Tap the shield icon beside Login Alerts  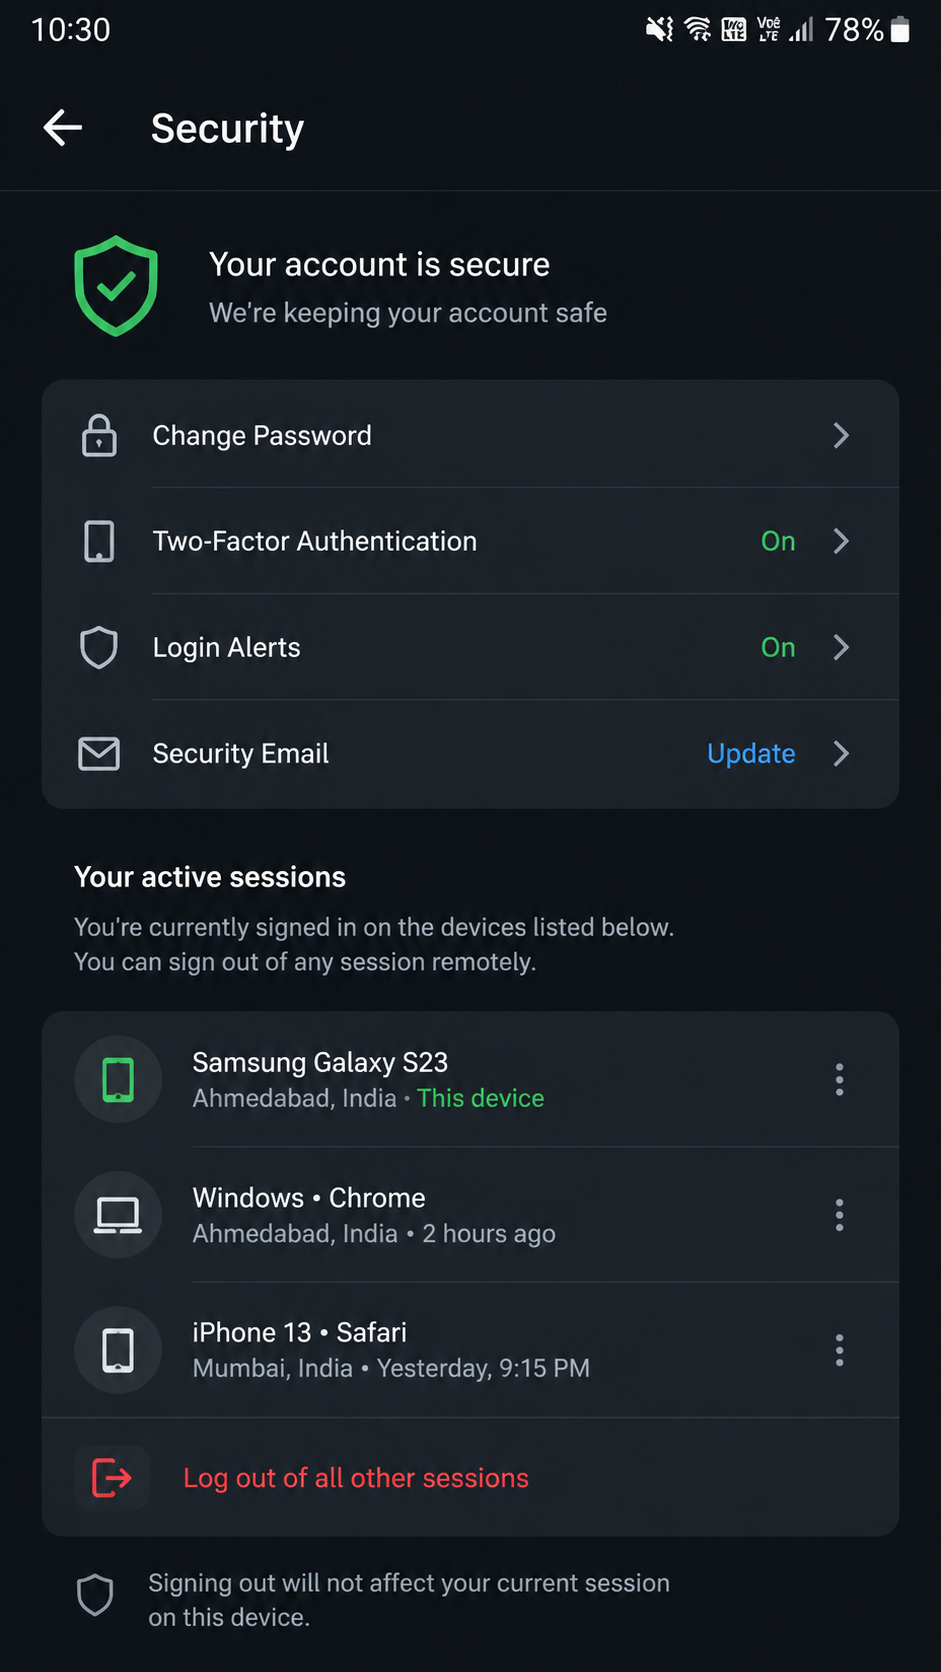click(x=99, y=647)
